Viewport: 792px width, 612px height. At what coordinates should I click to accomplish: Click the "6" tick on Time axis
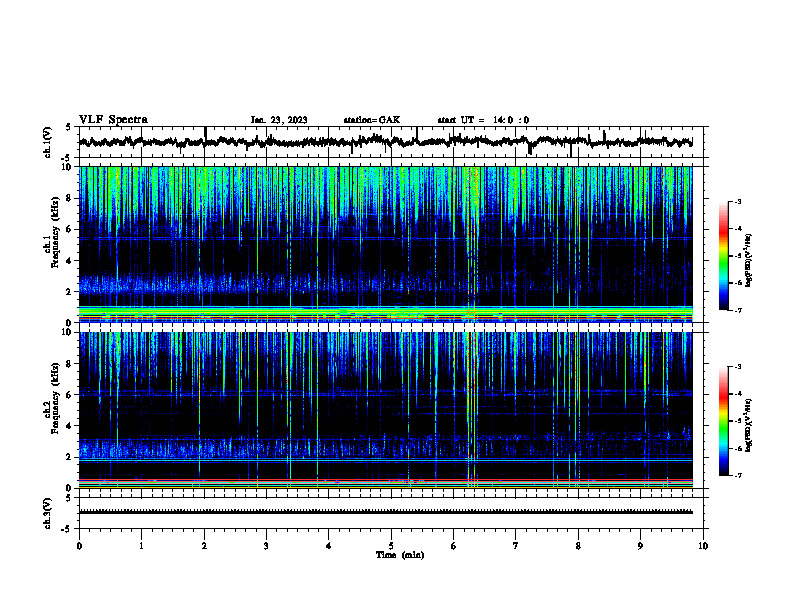[x=454, y=546]
